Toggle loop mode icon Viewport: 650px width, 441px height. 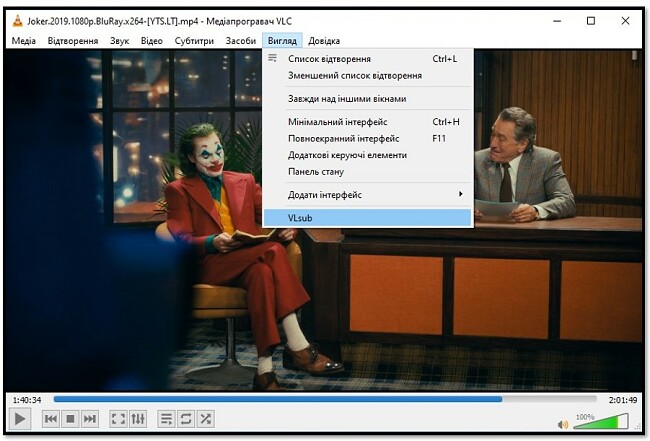click(x=186, y=419)
